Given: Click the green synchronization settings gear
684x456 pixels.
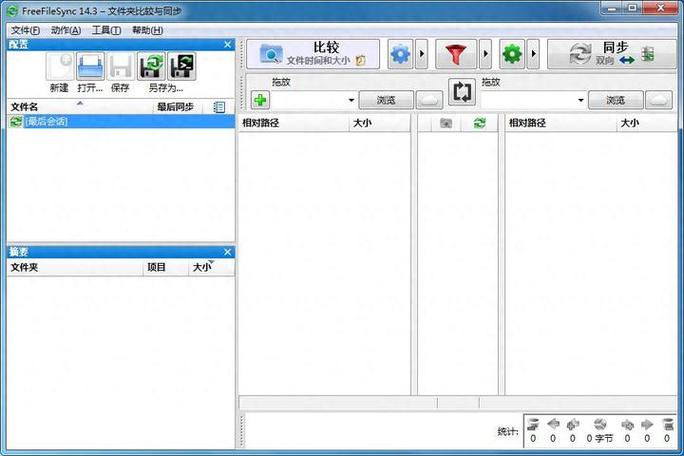Looking at the screenshot, I should click(x=512, y=53).
